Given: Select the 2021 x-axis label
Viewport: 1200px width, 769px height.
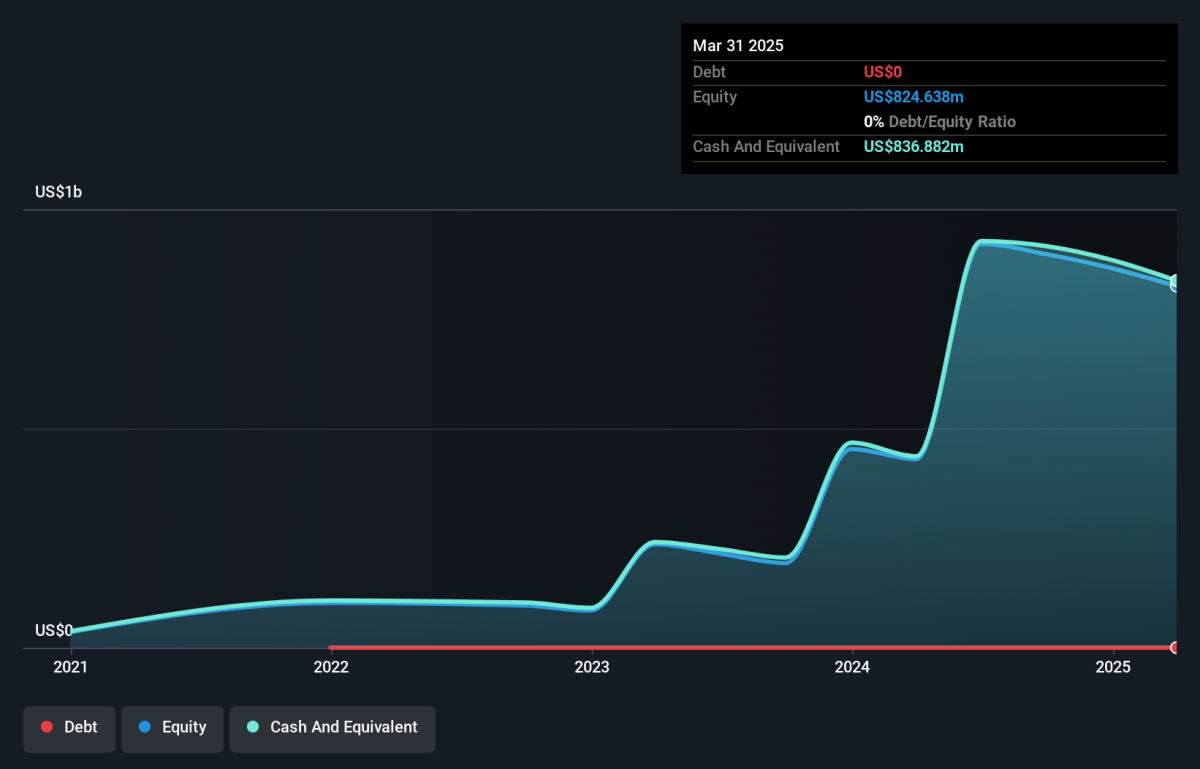Looking at the screenshot, I should (70, 667).
